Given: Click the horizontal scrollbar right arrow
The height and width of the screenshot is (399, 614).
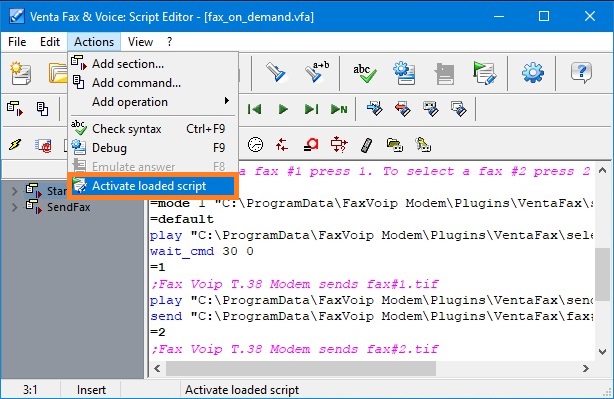Looking at the screenshot, I should pos(586,368).
